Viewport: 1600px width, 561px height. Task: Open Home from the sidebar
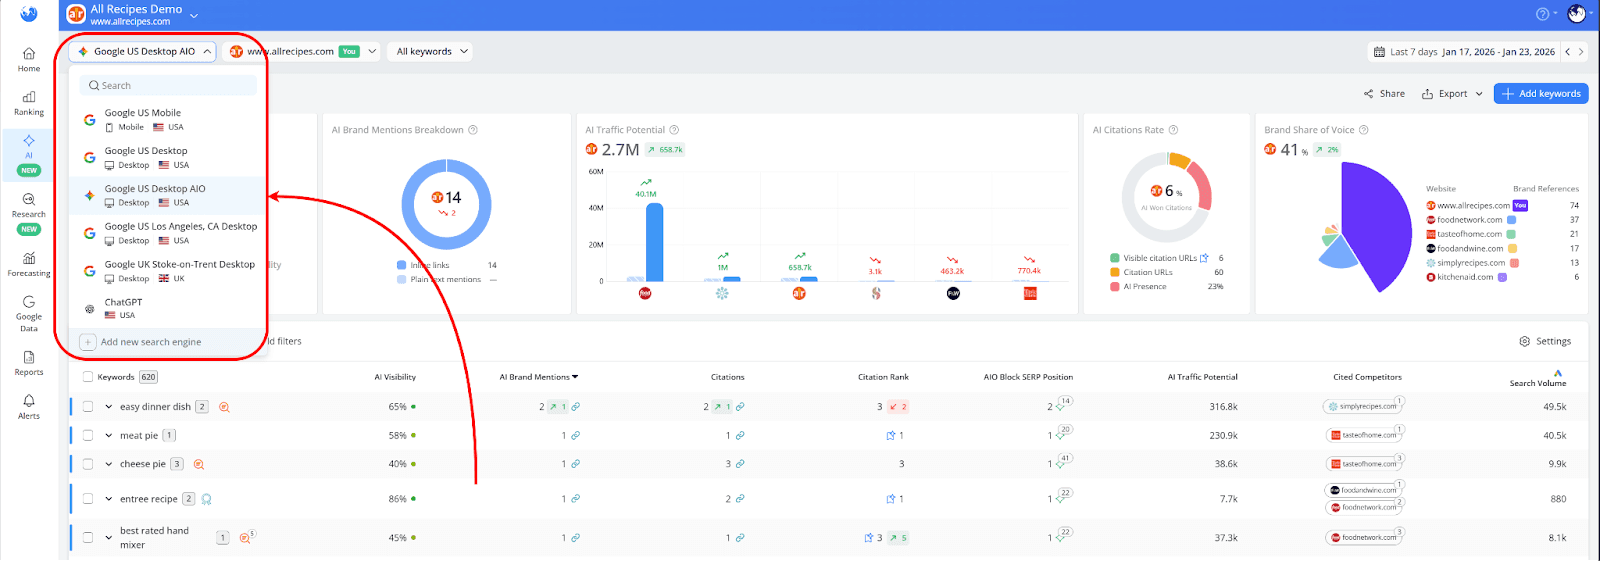(29, 60)
